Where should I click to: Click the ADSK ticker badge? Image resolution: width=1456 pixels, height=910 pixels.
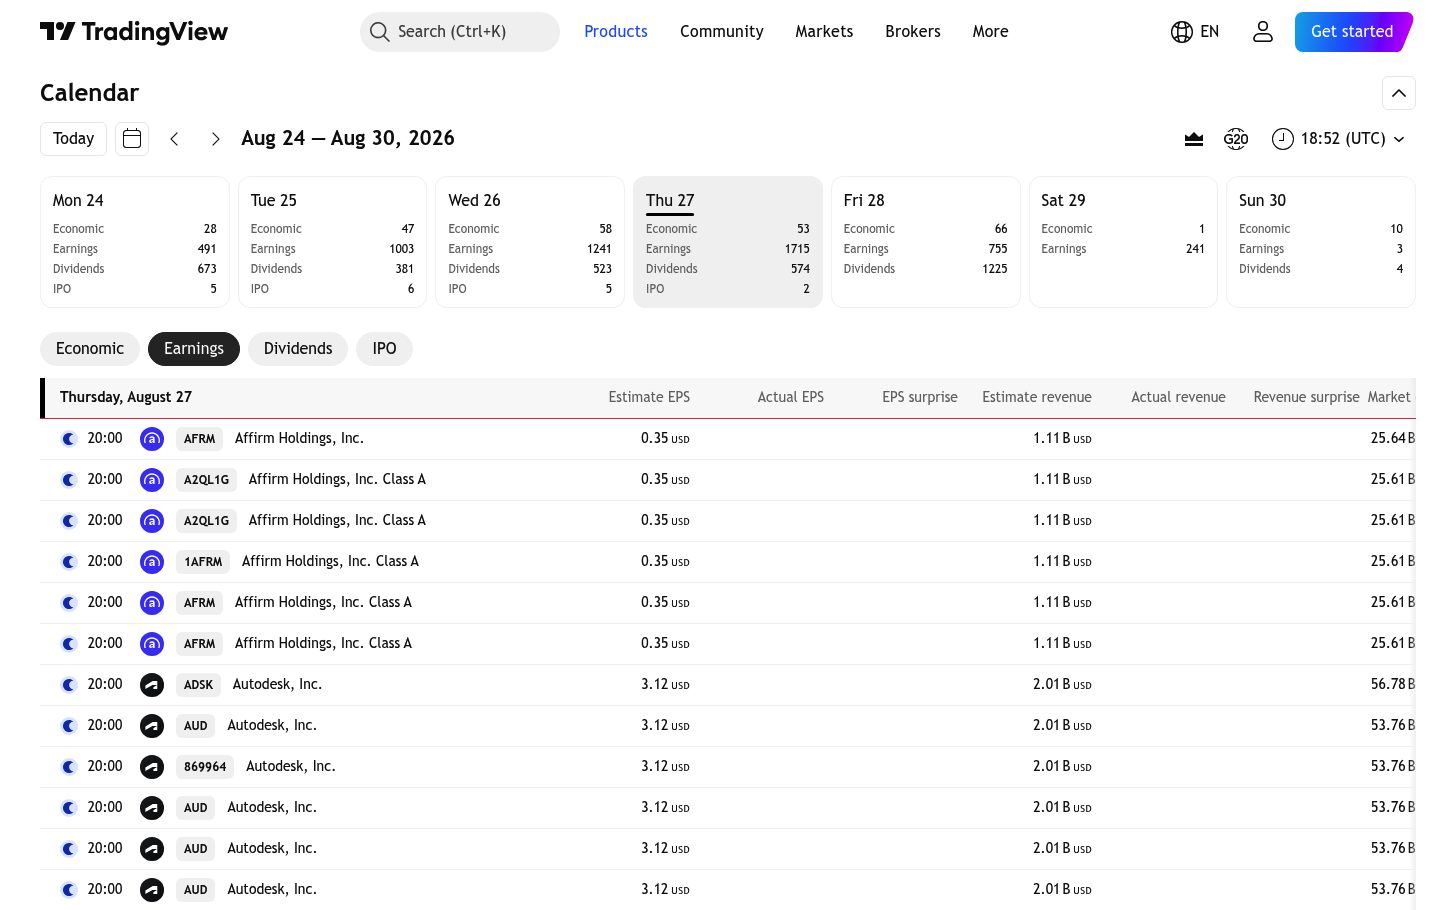(x=198, y=685)
